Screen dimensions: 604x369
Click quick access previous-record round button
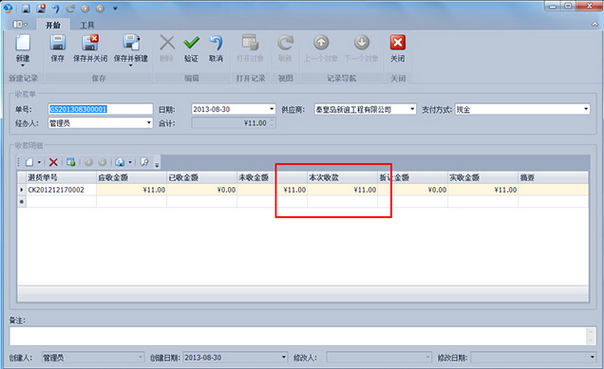tap(85, 8)
